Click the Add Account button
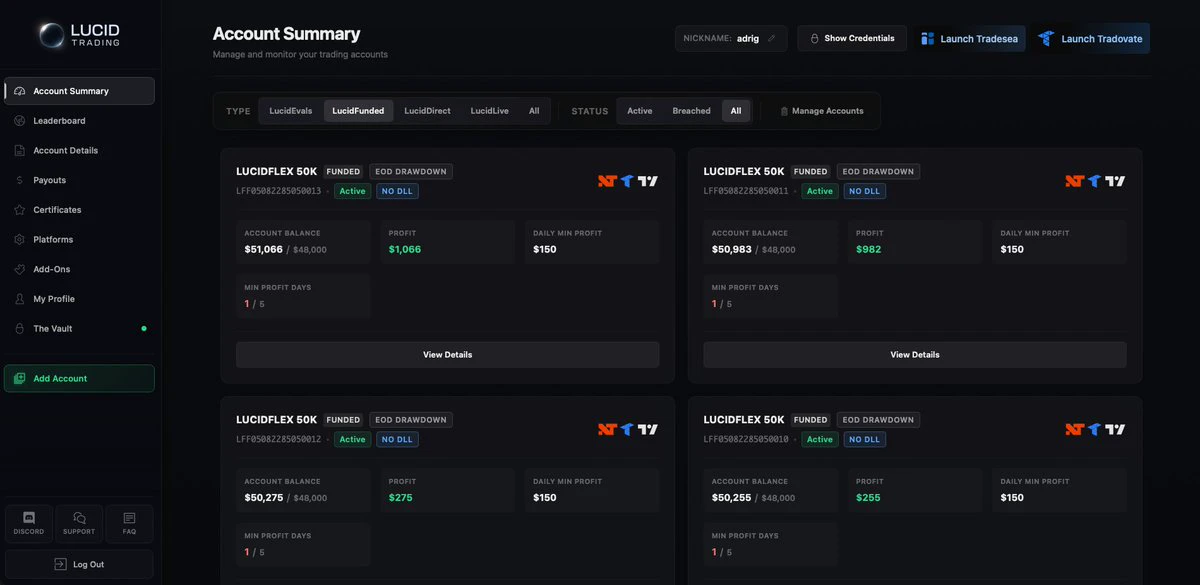 pyautogui.click(x=79, y=378)
